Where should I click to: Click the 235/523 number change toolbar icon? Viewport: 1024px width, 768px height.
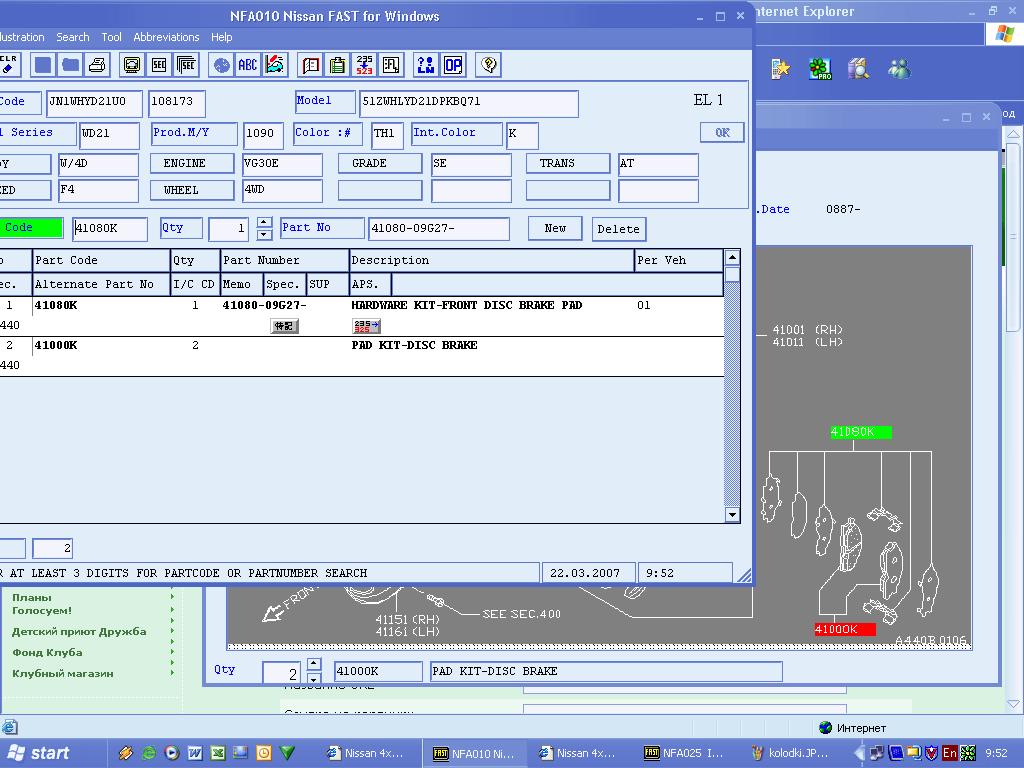pos(364,65)
